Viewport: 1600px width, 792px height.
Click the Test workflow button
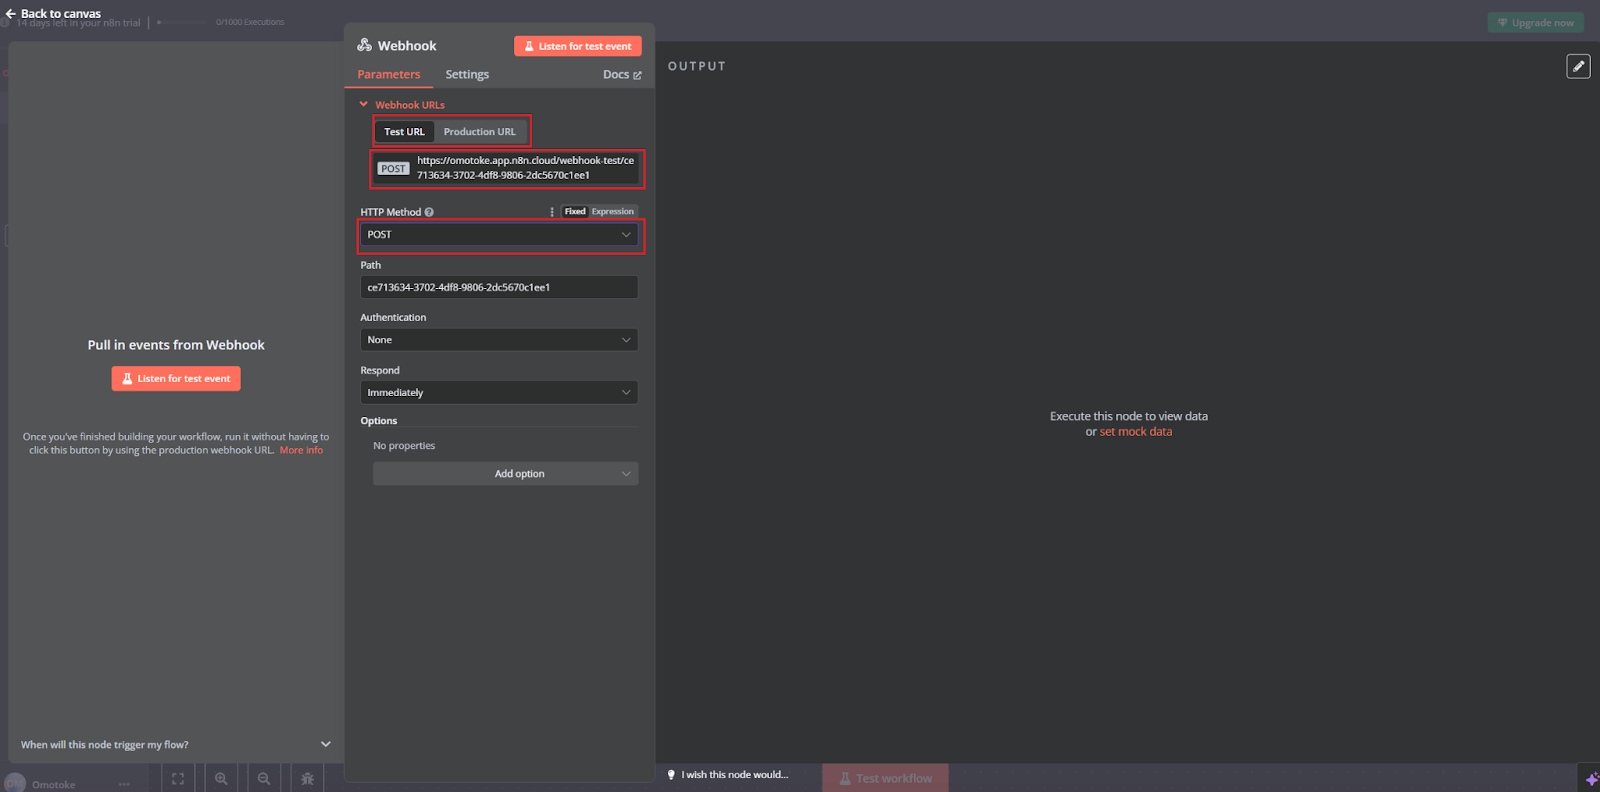click(885, 778)
